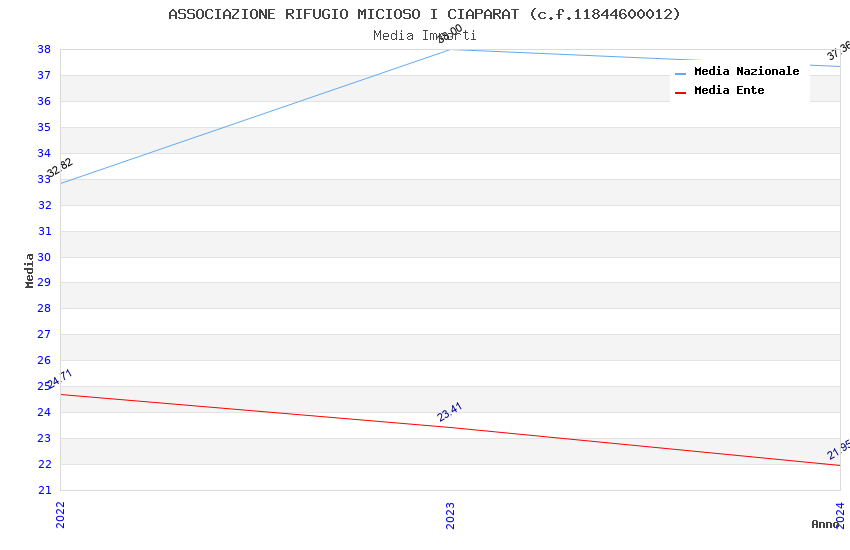Click the y-axis tick value 24
The height and width of the screenshot is (550, 850).
[44, 412]
